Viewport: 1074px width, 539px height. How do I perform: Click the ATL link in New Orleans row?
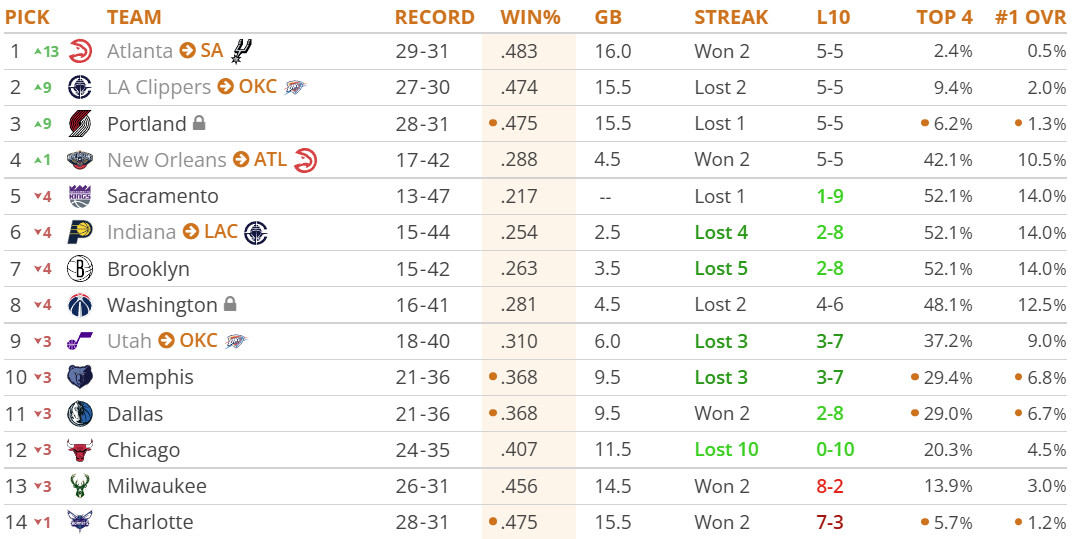271,160
